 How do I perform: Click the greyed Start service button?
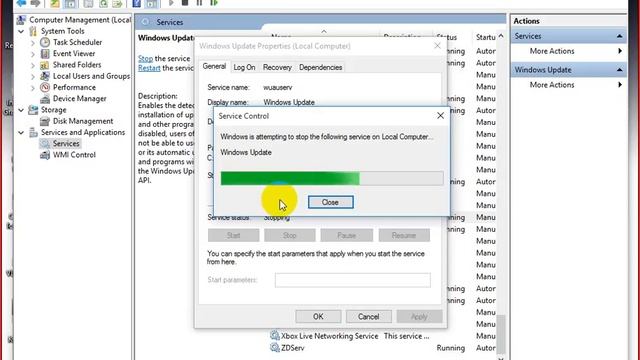click(x=233, y=236)
